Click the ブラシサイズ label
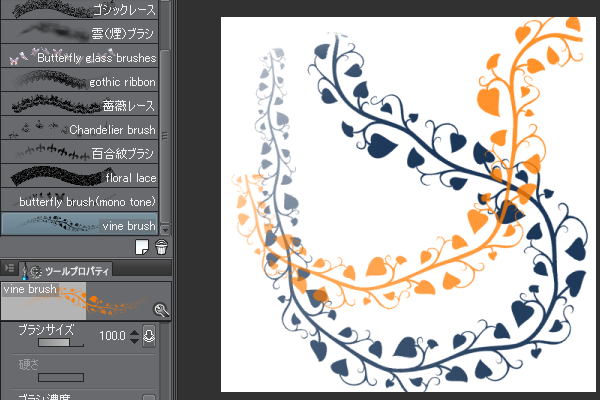This screenshot has width=600, height=400. (x=46, y=329)
